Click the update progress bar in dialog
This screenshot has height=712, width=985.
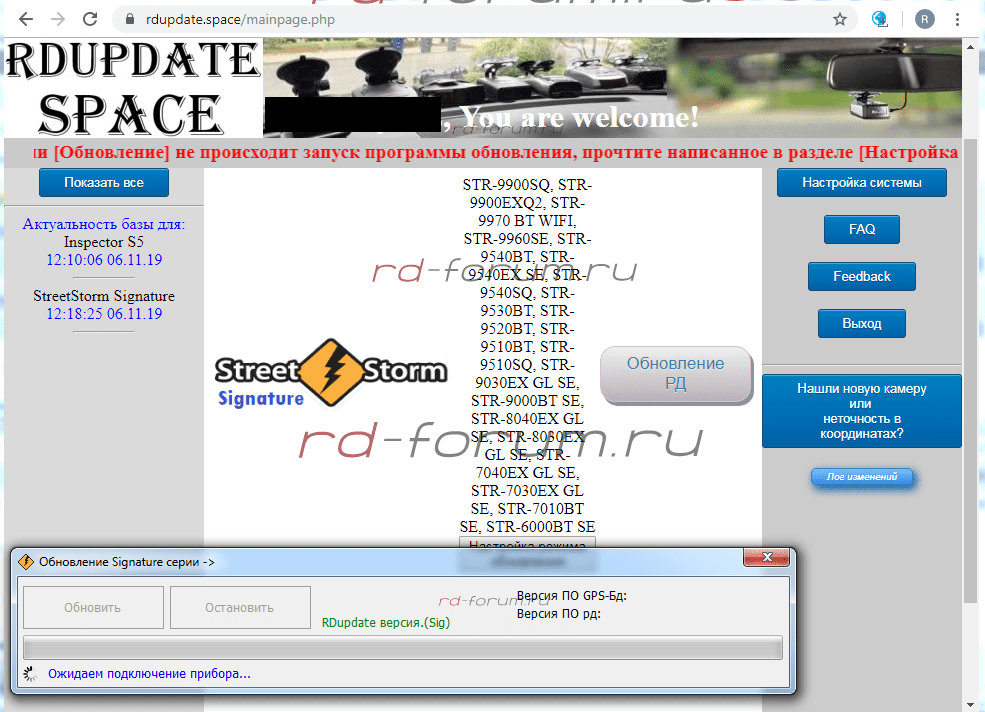[403, 647]
